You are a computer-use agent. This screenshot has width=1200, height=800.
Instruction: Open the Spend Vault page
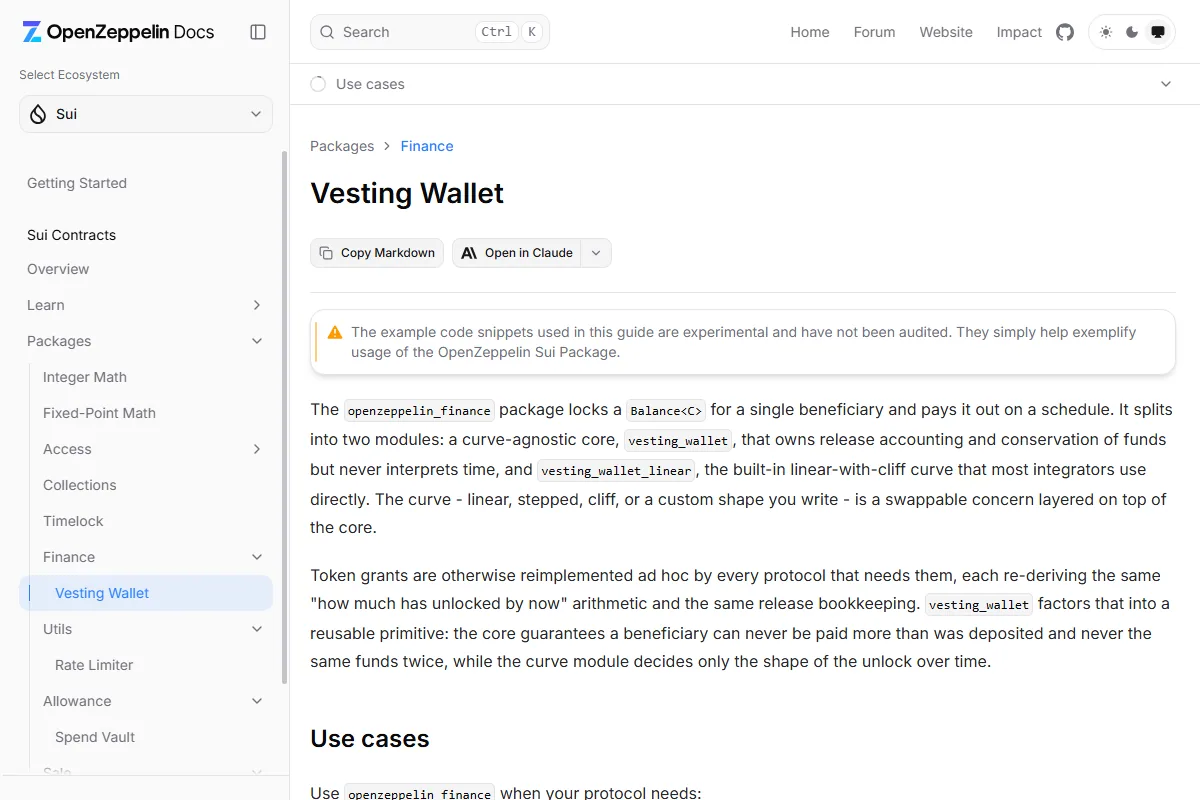tap(95, 737)
